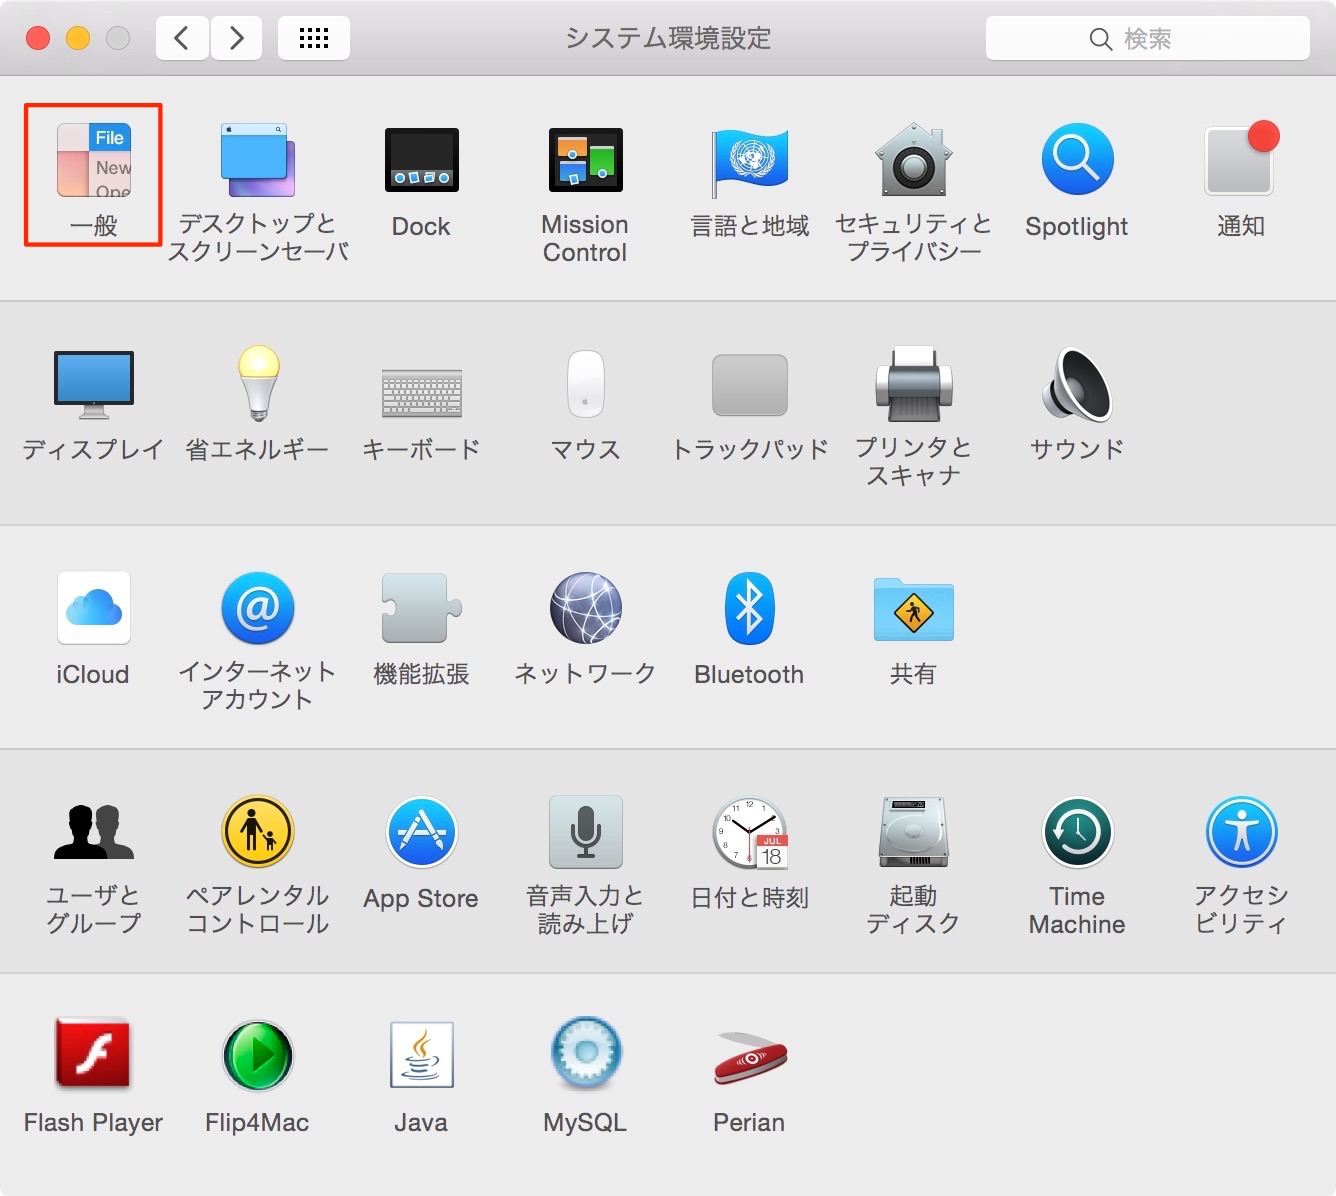Open ディスプレイ display preferences

click(94, 385)
